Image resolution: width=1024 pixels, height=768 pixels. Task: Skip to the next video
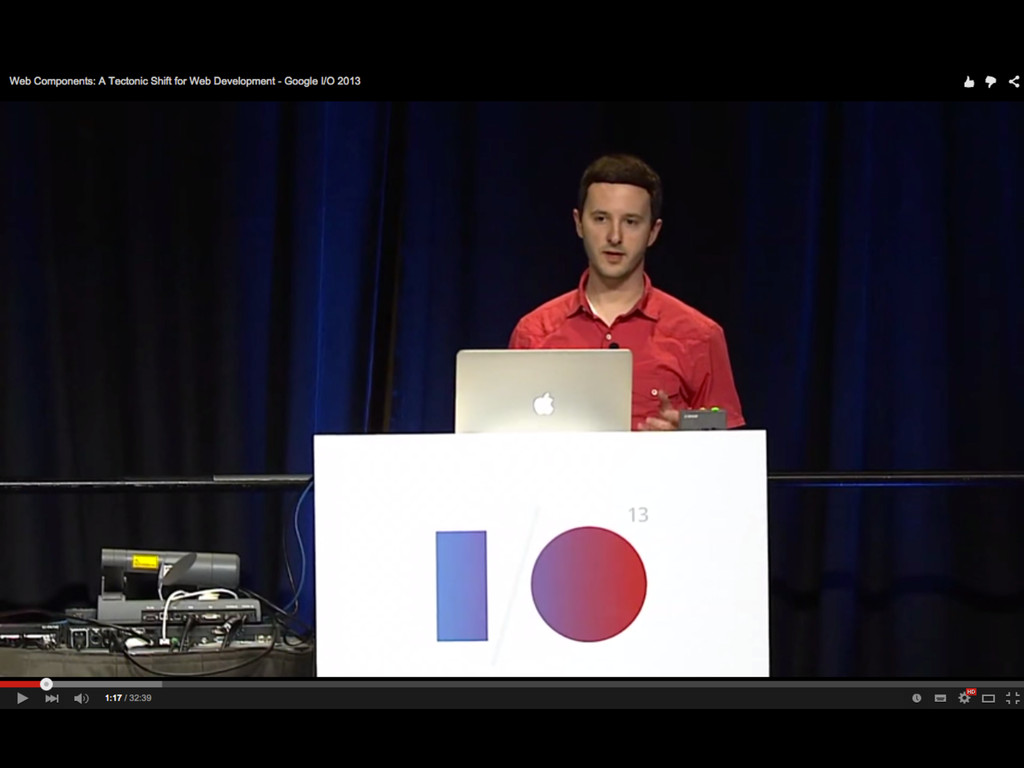[52, 698]
